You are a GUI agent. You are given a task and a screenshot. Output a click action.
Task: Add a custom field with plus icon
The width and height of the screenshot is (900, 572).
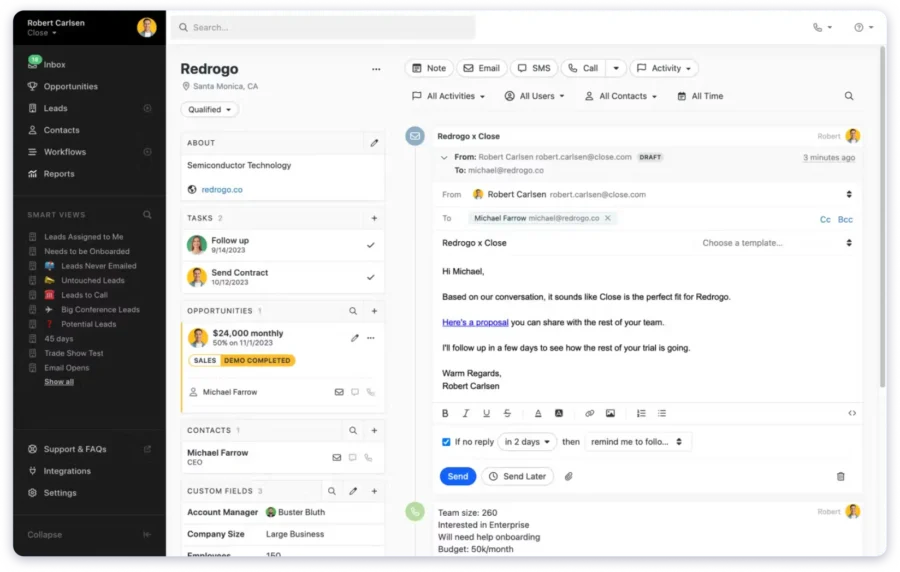[x=374, y=491]
